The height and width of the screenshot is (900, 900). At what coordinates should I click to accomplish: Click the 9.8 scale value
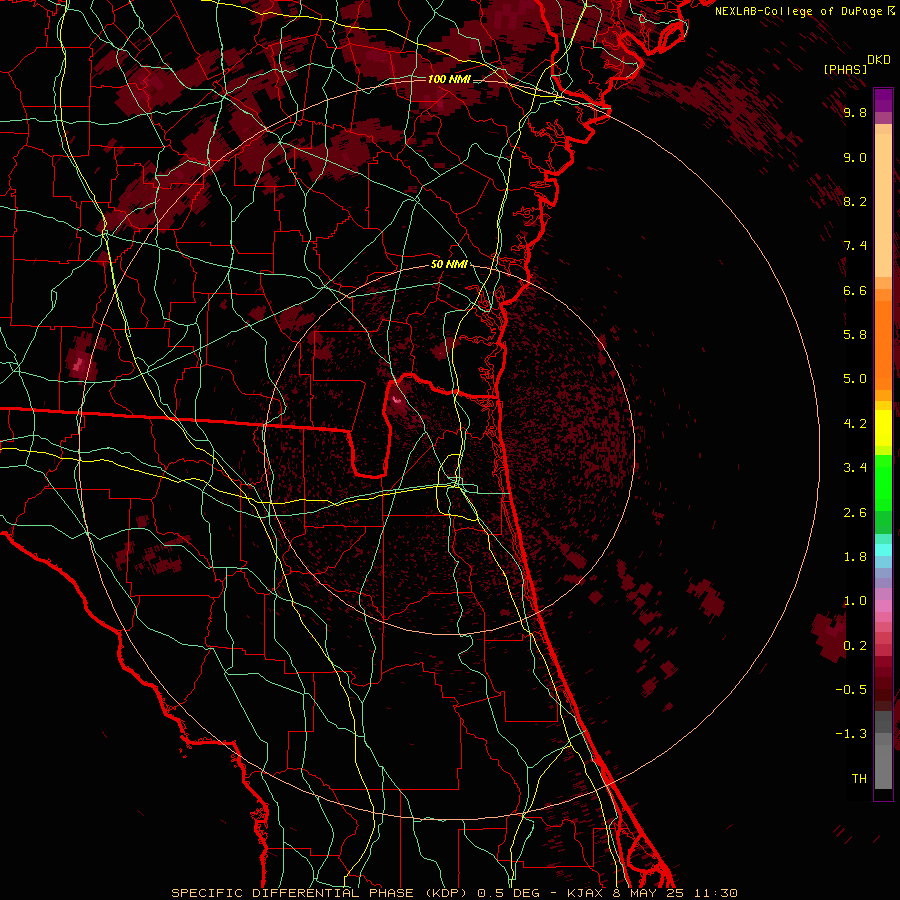[855, 112]
